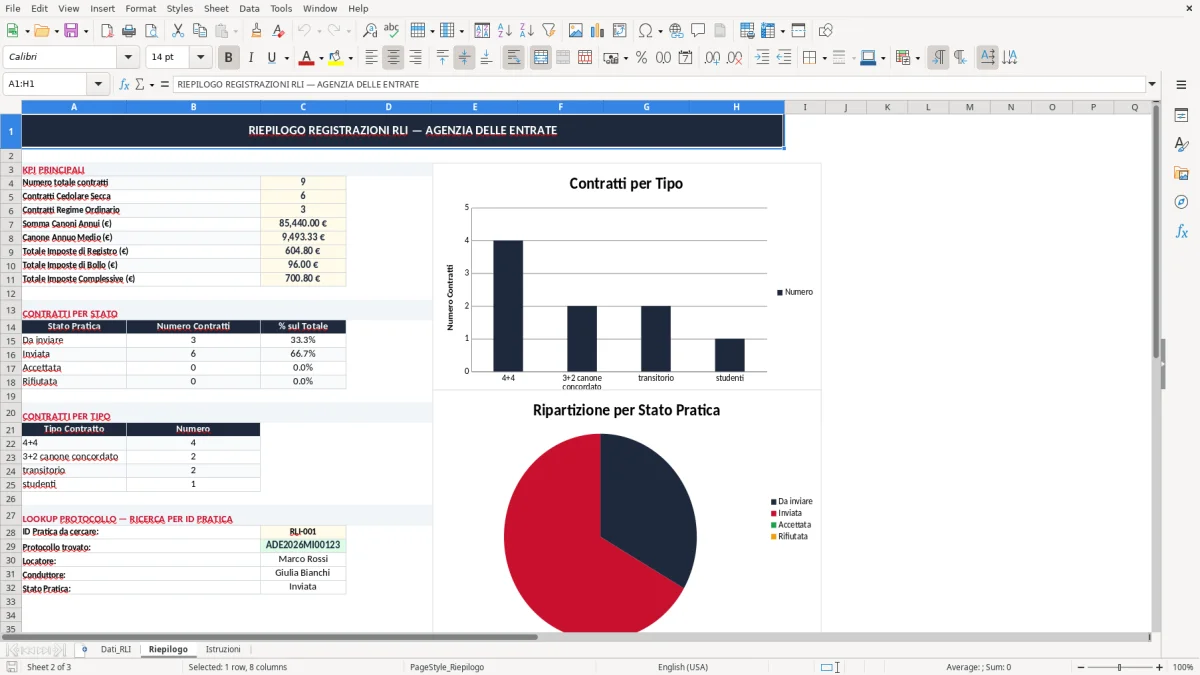Image resolution: width=1200 pixels, height=675 pixels.
Task: Align cell text right
Action: coord(415,58)
